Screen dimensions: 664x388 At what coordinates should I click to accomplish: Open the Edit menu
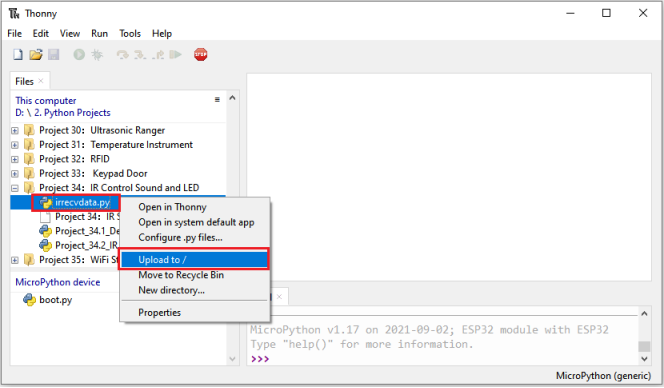(41, 33)
